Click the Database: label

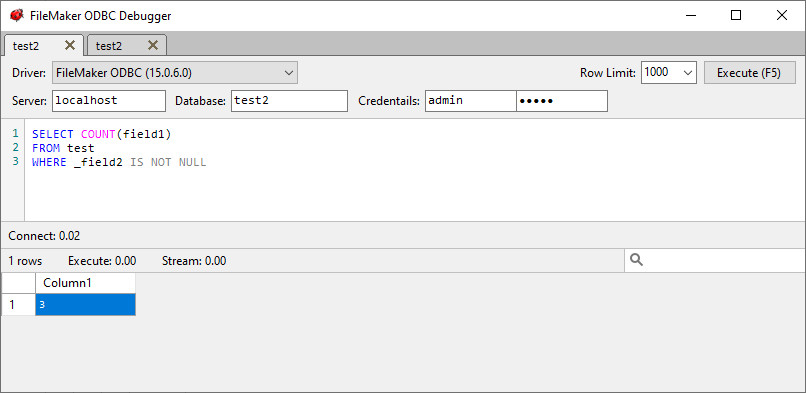pos(200,101)
